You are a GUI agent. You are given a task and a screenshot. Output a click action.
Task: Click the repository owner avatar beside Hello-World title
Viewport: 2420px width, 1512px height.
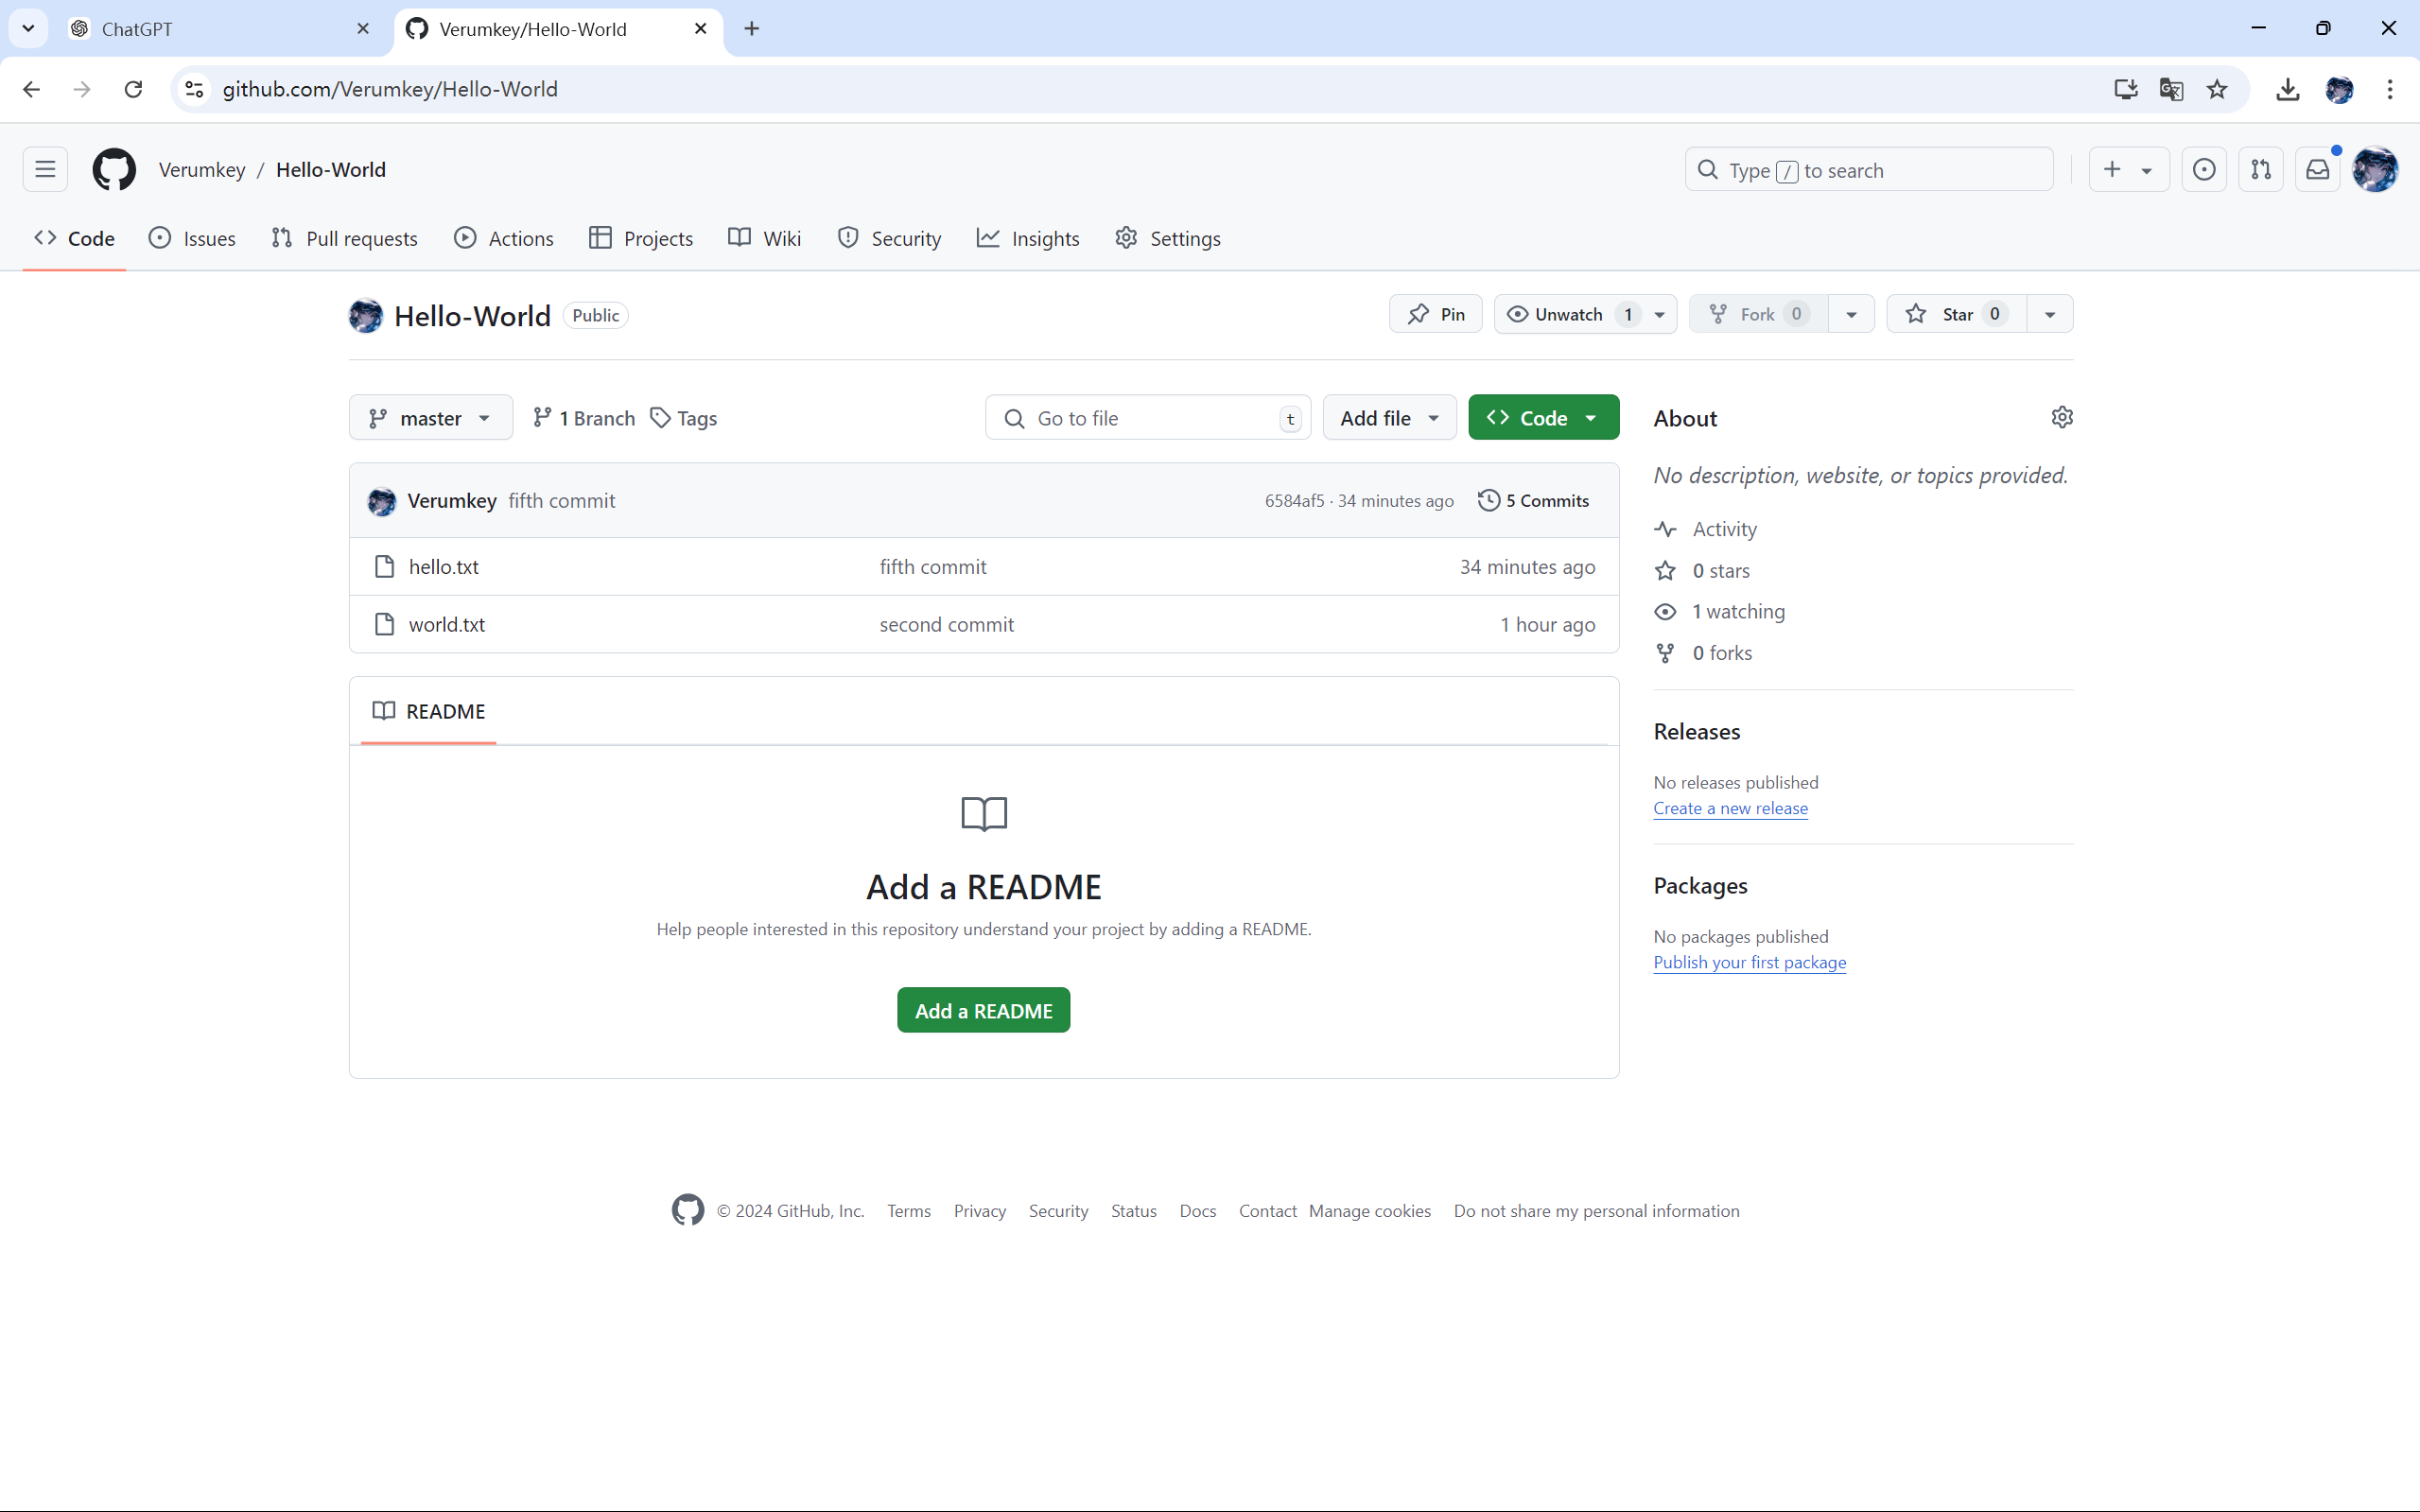click(366, 315)
